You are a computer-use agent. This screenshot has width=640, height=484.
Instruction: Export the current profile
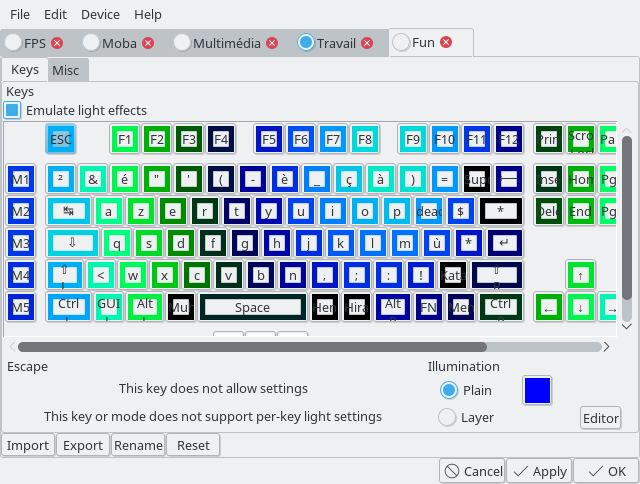[82, 445]
